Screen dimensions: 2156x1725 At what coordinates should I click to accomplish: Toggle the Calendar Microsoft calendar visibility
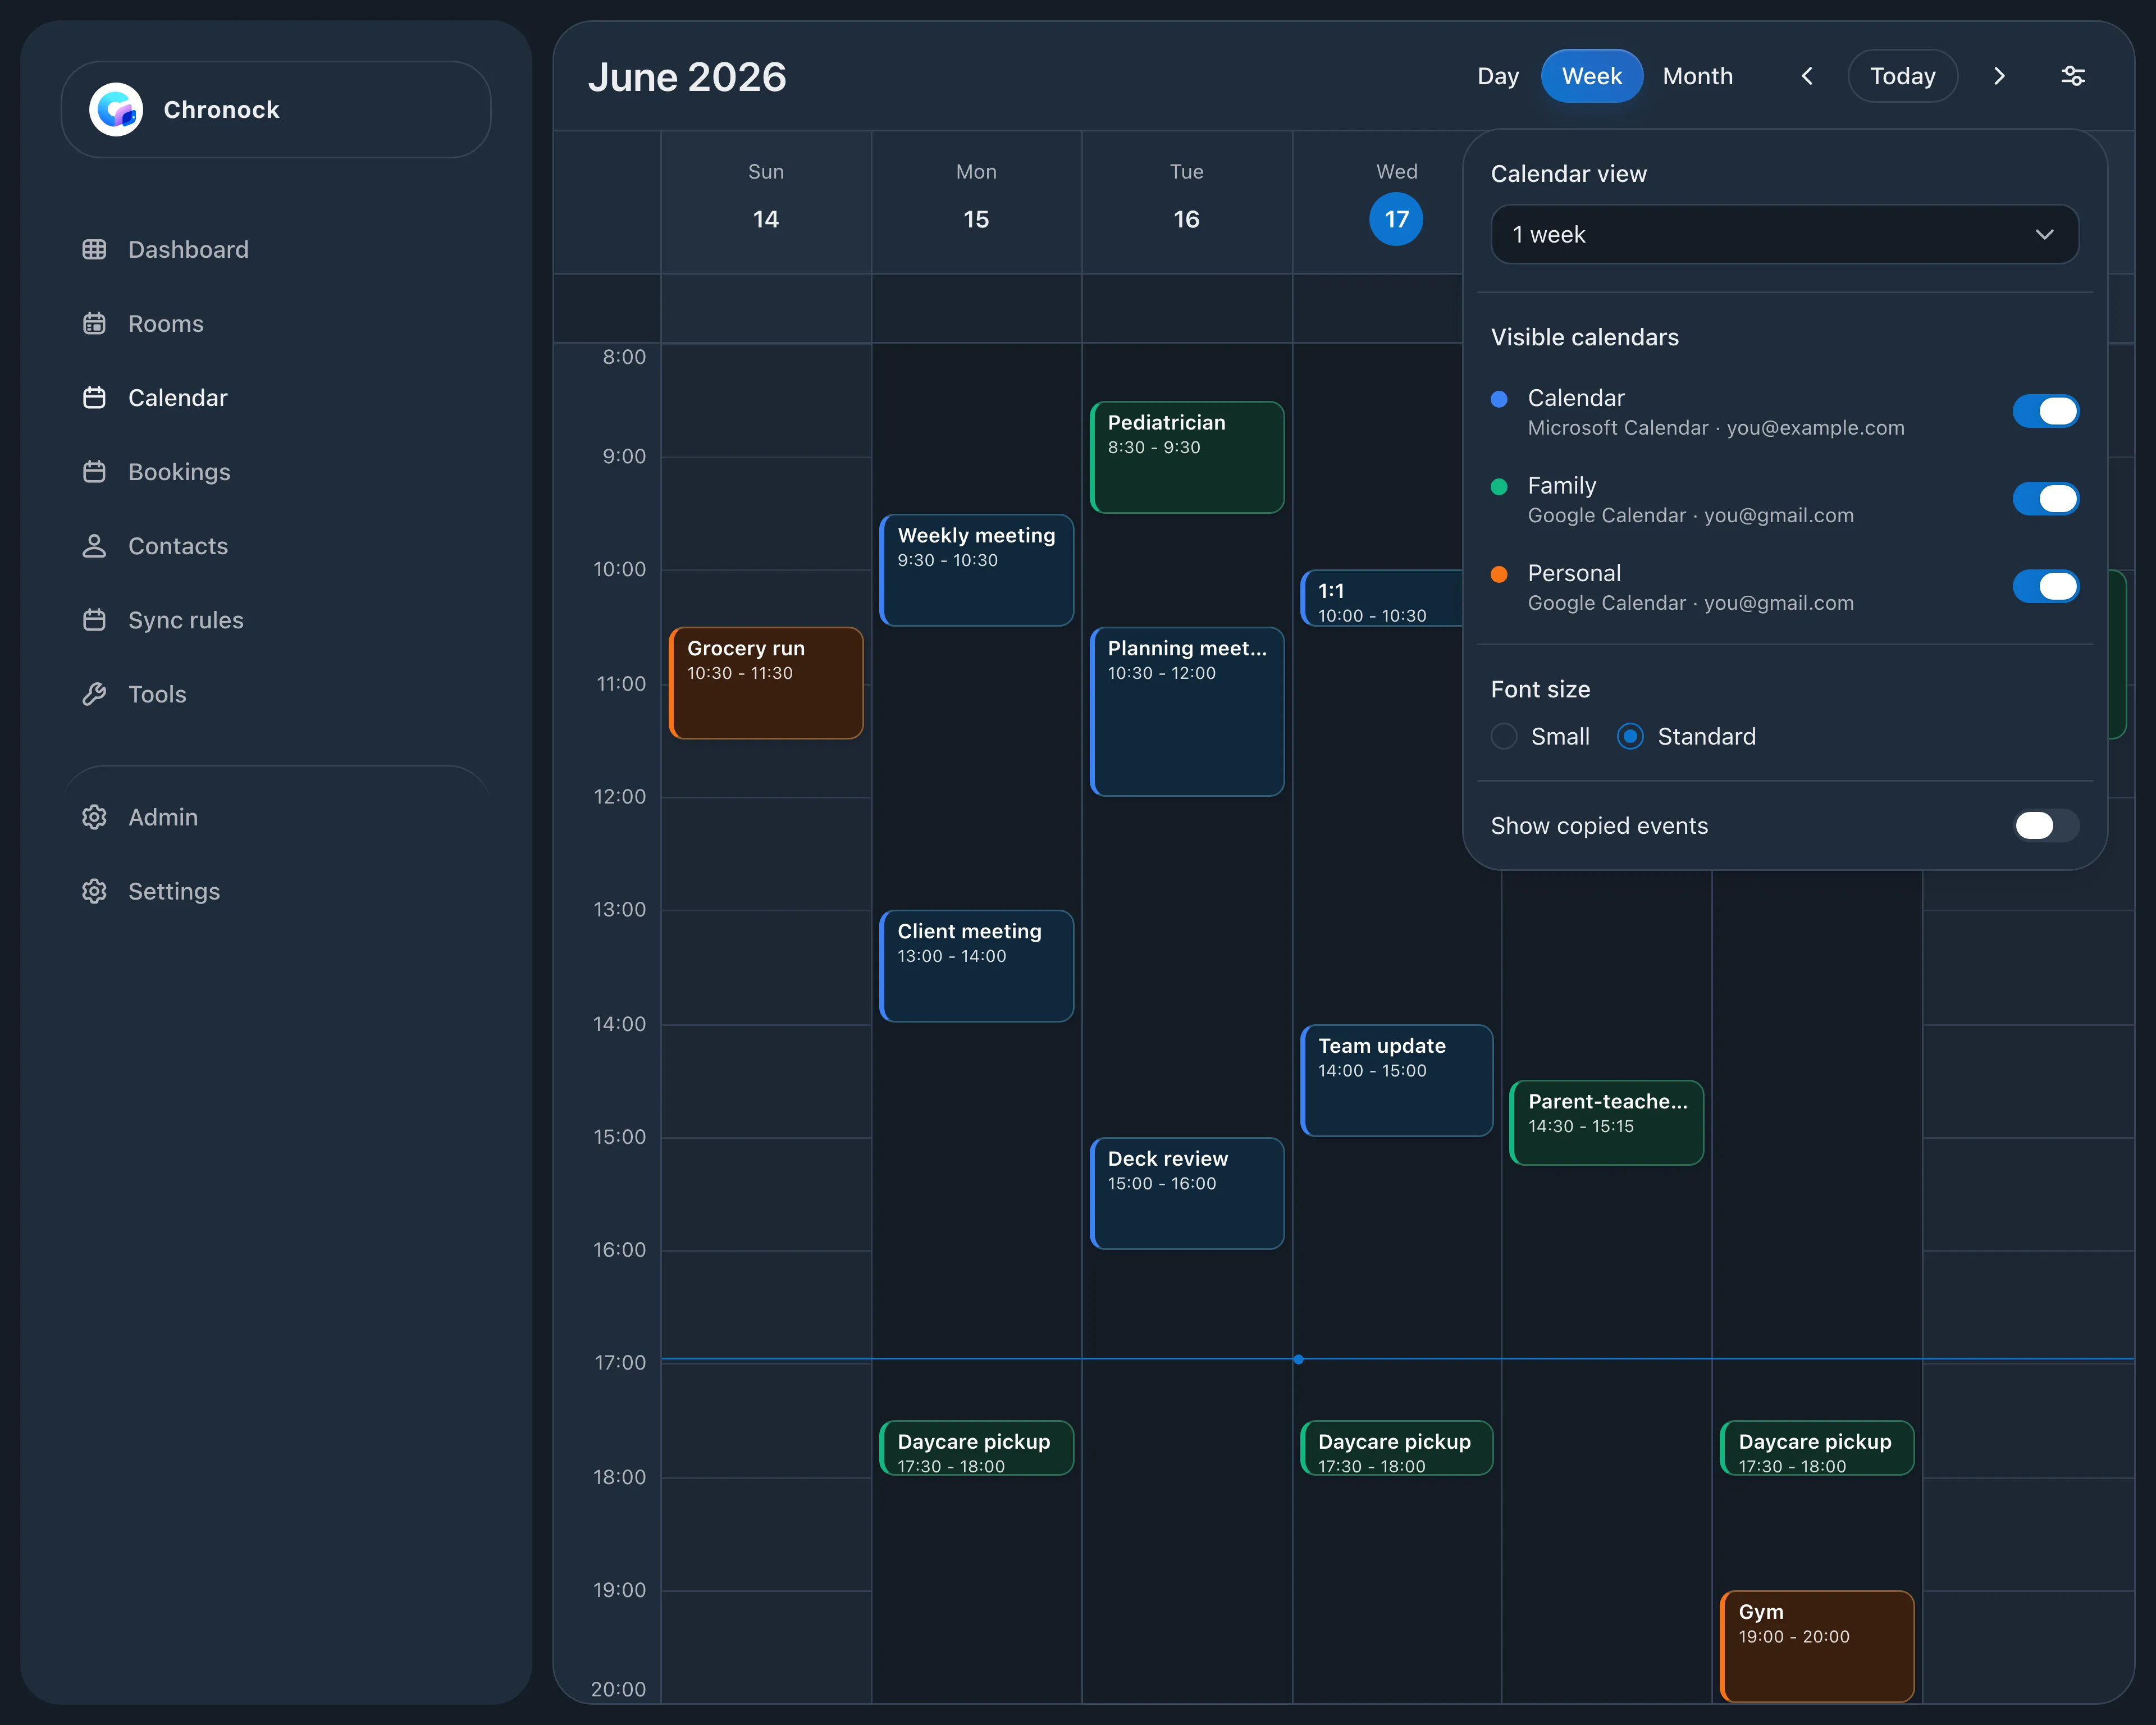[2045, 411]
